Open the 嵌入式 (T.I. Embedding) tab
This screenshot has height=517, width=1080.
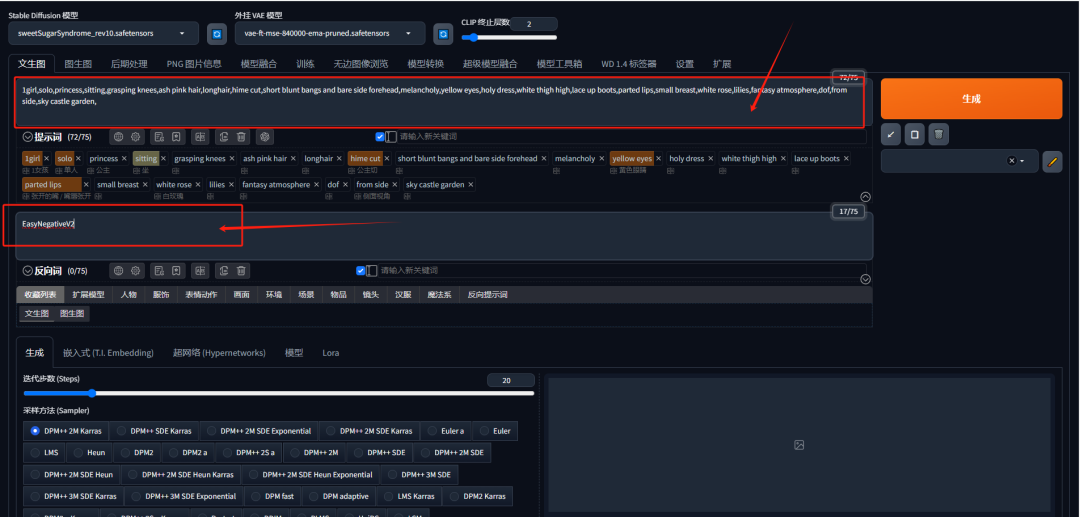click(108, 352)
